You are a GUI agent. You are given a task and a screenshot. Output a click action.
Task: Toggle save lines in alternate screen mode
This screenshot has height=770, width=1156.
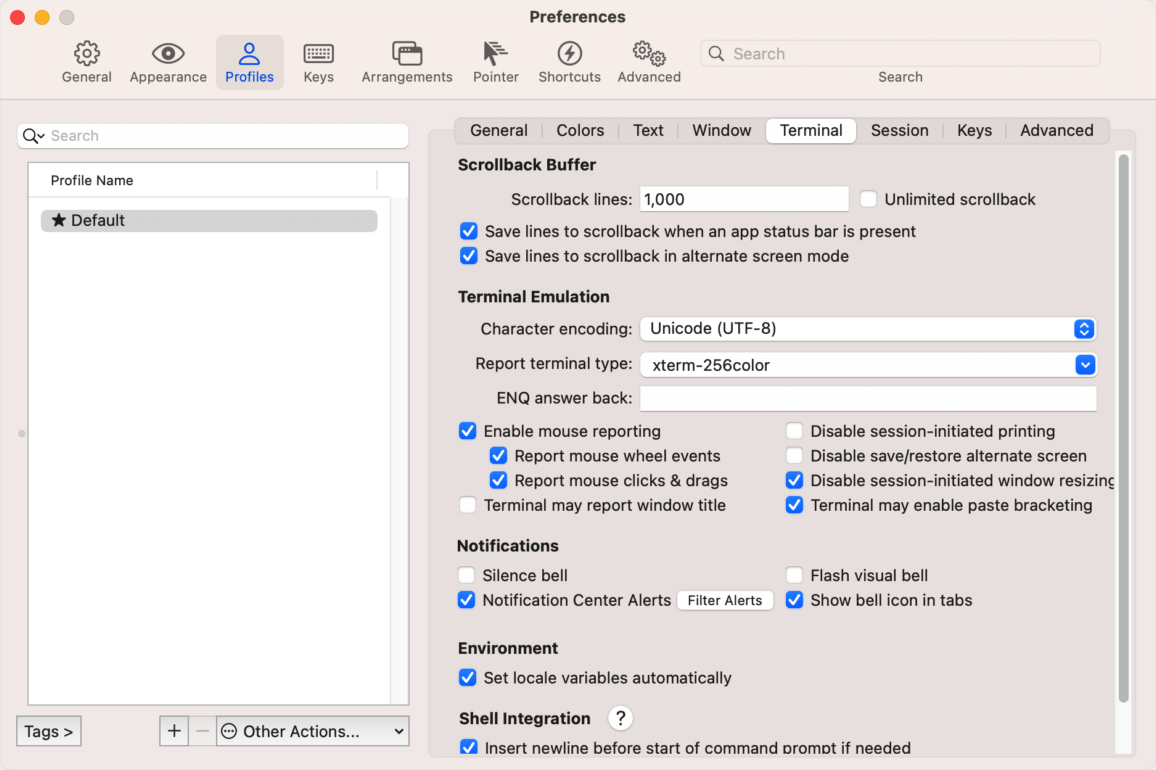pos(468,256)
